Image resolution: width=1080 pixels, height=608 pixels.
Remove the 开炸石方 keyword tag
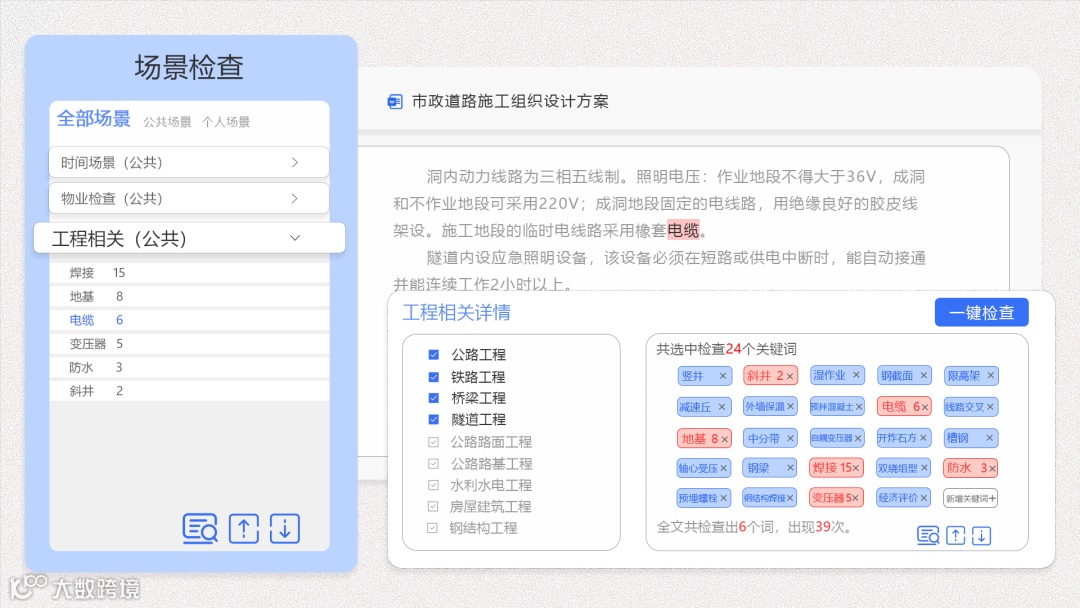click(924, 437)
